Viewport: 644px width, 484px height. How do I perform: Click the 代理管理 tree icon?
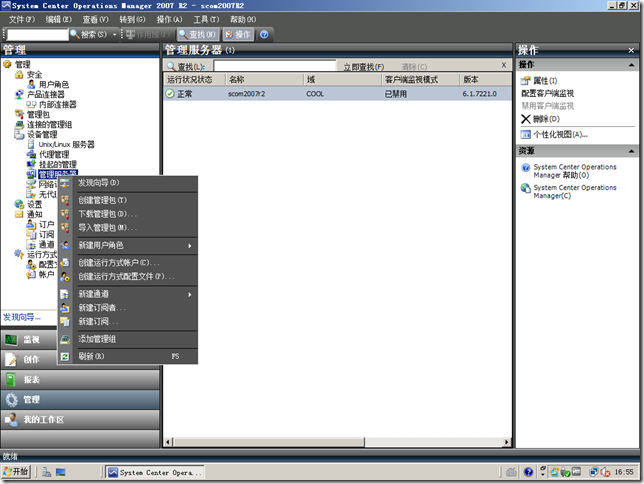tap(31, 154)
